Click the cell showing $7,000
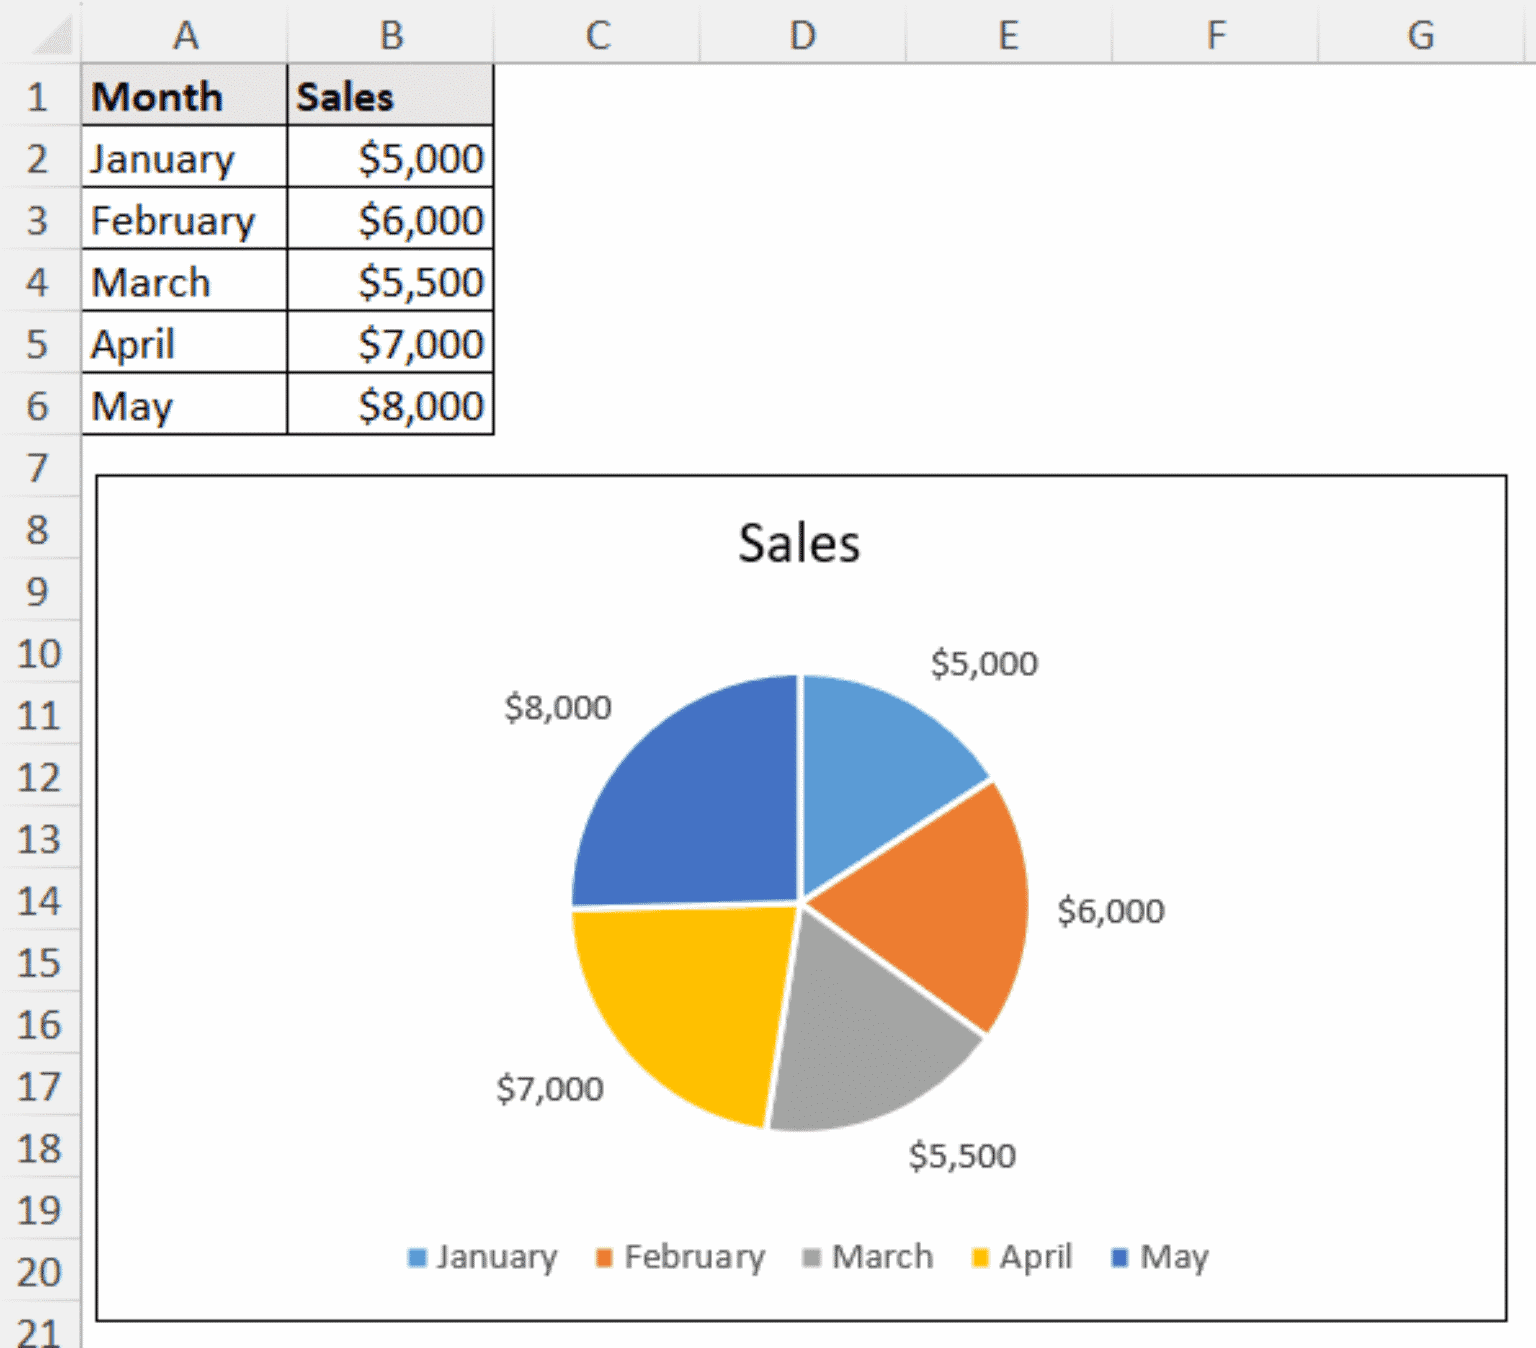1536x1348 pixels. (x=389, y=343)
